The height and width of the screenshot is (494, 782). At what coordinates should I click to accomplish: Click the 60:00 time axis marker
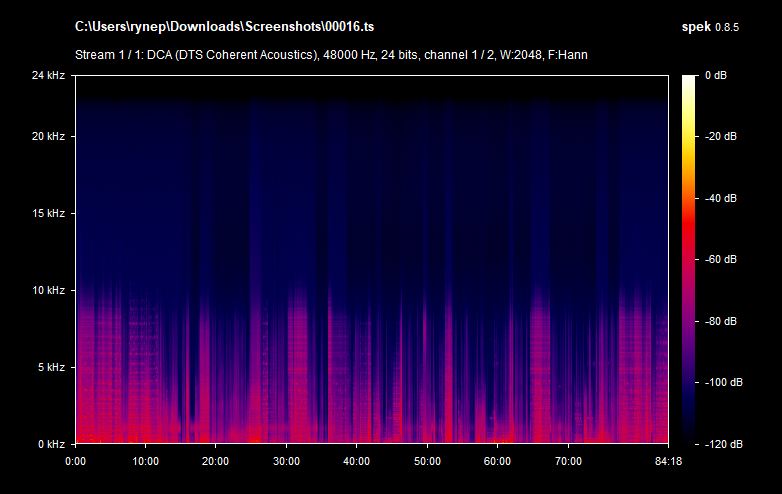[497, 461]
